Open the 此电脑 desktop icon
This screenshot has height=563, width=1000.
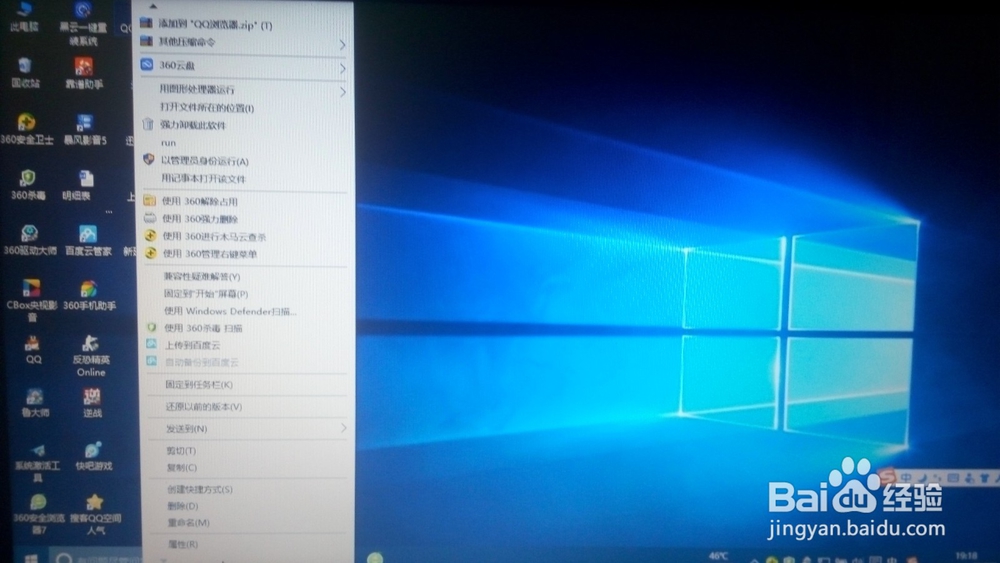(x=24, y=17)
